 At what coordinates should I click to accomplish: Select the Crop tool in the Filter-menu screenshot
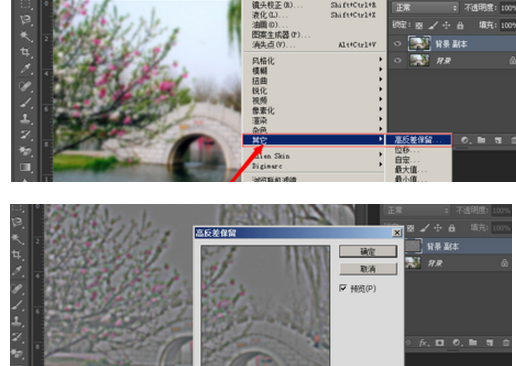point(25,52)
